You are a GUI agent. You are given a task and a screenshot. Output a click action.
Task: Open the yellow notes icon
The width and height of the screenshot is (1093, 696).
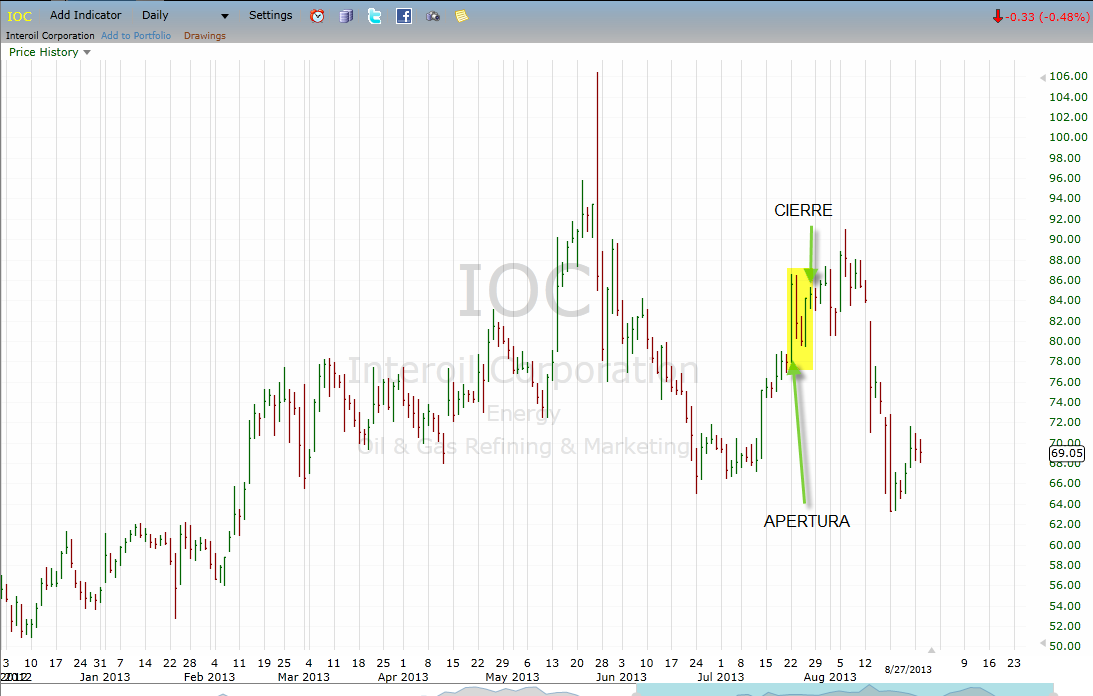coord(461,16)
